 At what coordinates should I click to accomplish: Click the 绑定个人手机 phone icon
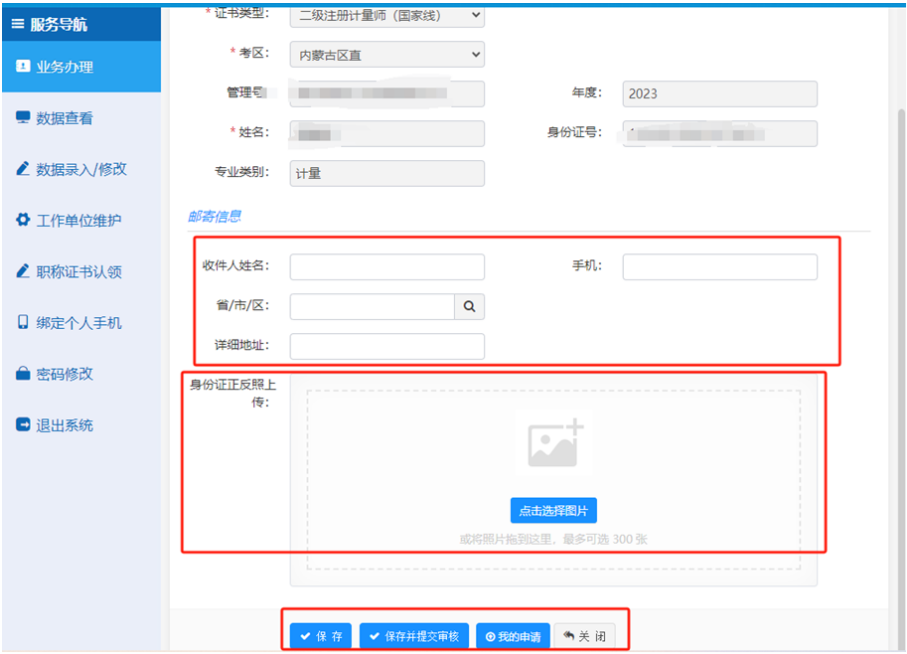point(22,322)
